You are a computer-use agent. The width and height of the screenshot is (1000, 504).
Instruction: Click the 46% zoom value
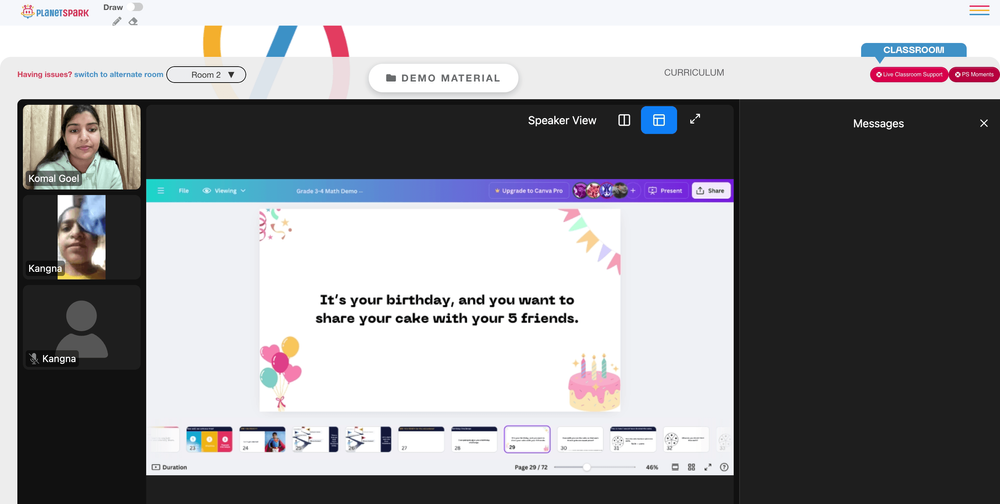(x=652, y=467)
